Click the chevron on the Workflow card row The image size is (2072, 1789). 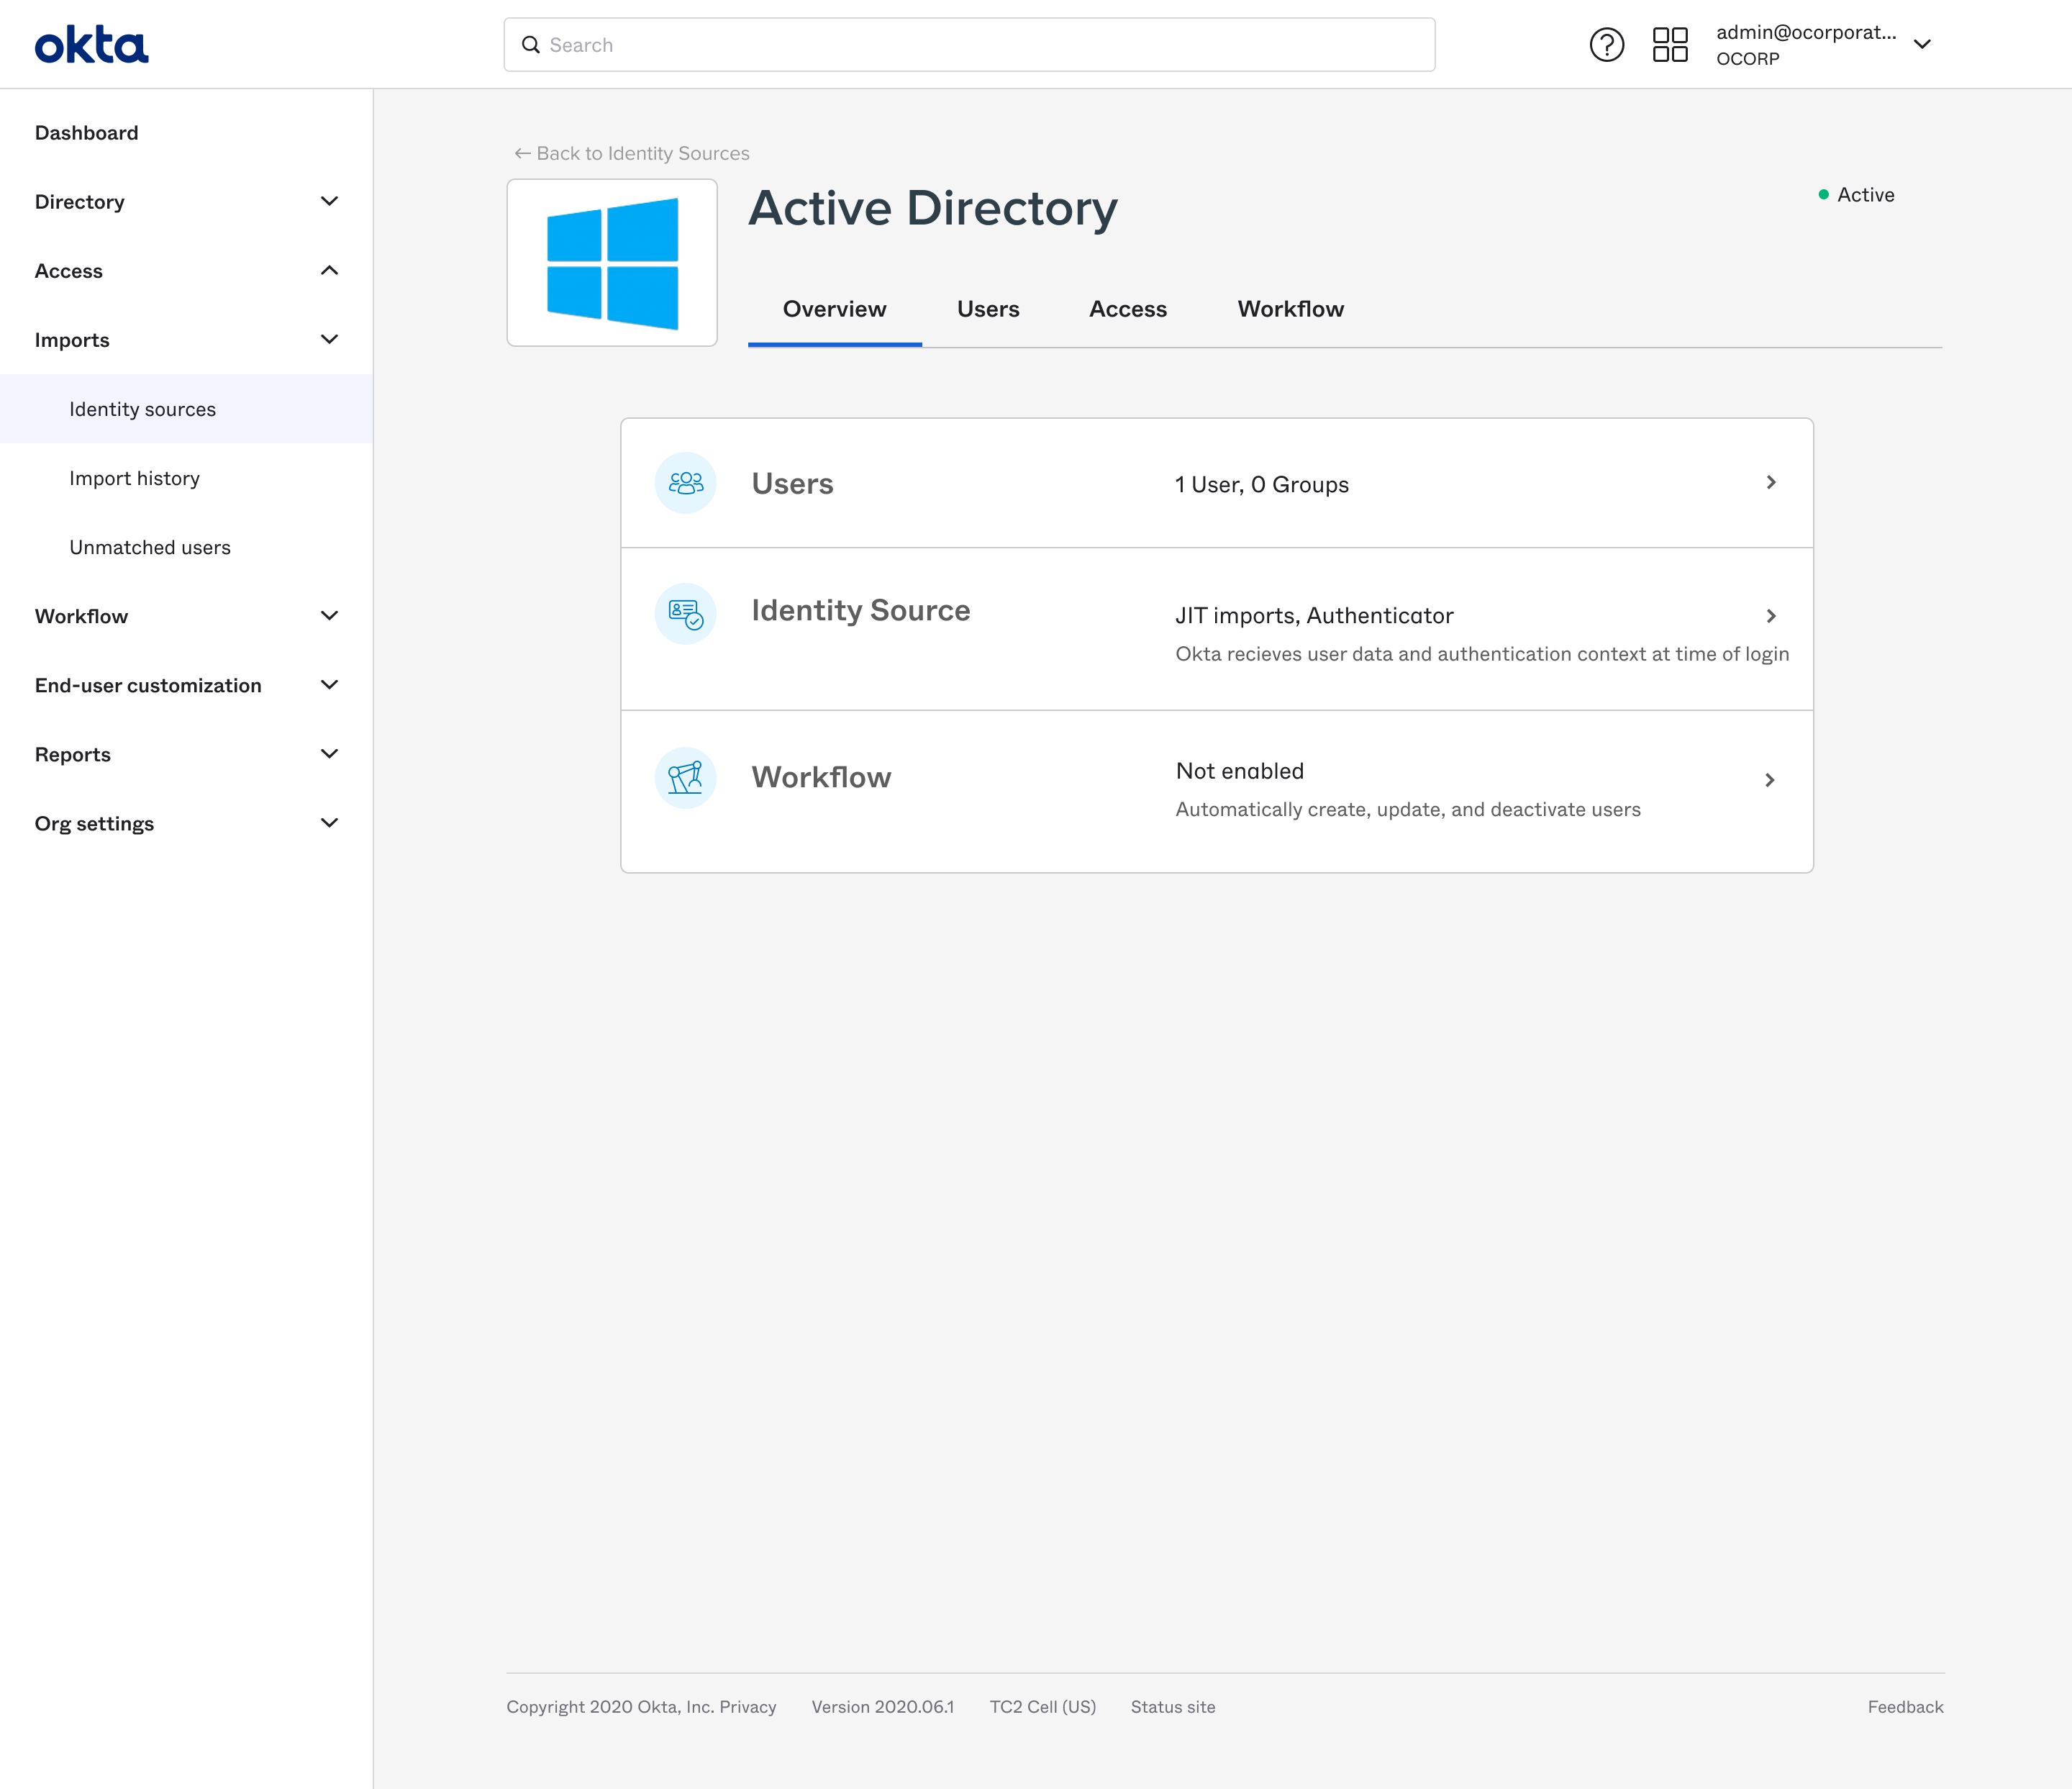[x=1770, y=780]
